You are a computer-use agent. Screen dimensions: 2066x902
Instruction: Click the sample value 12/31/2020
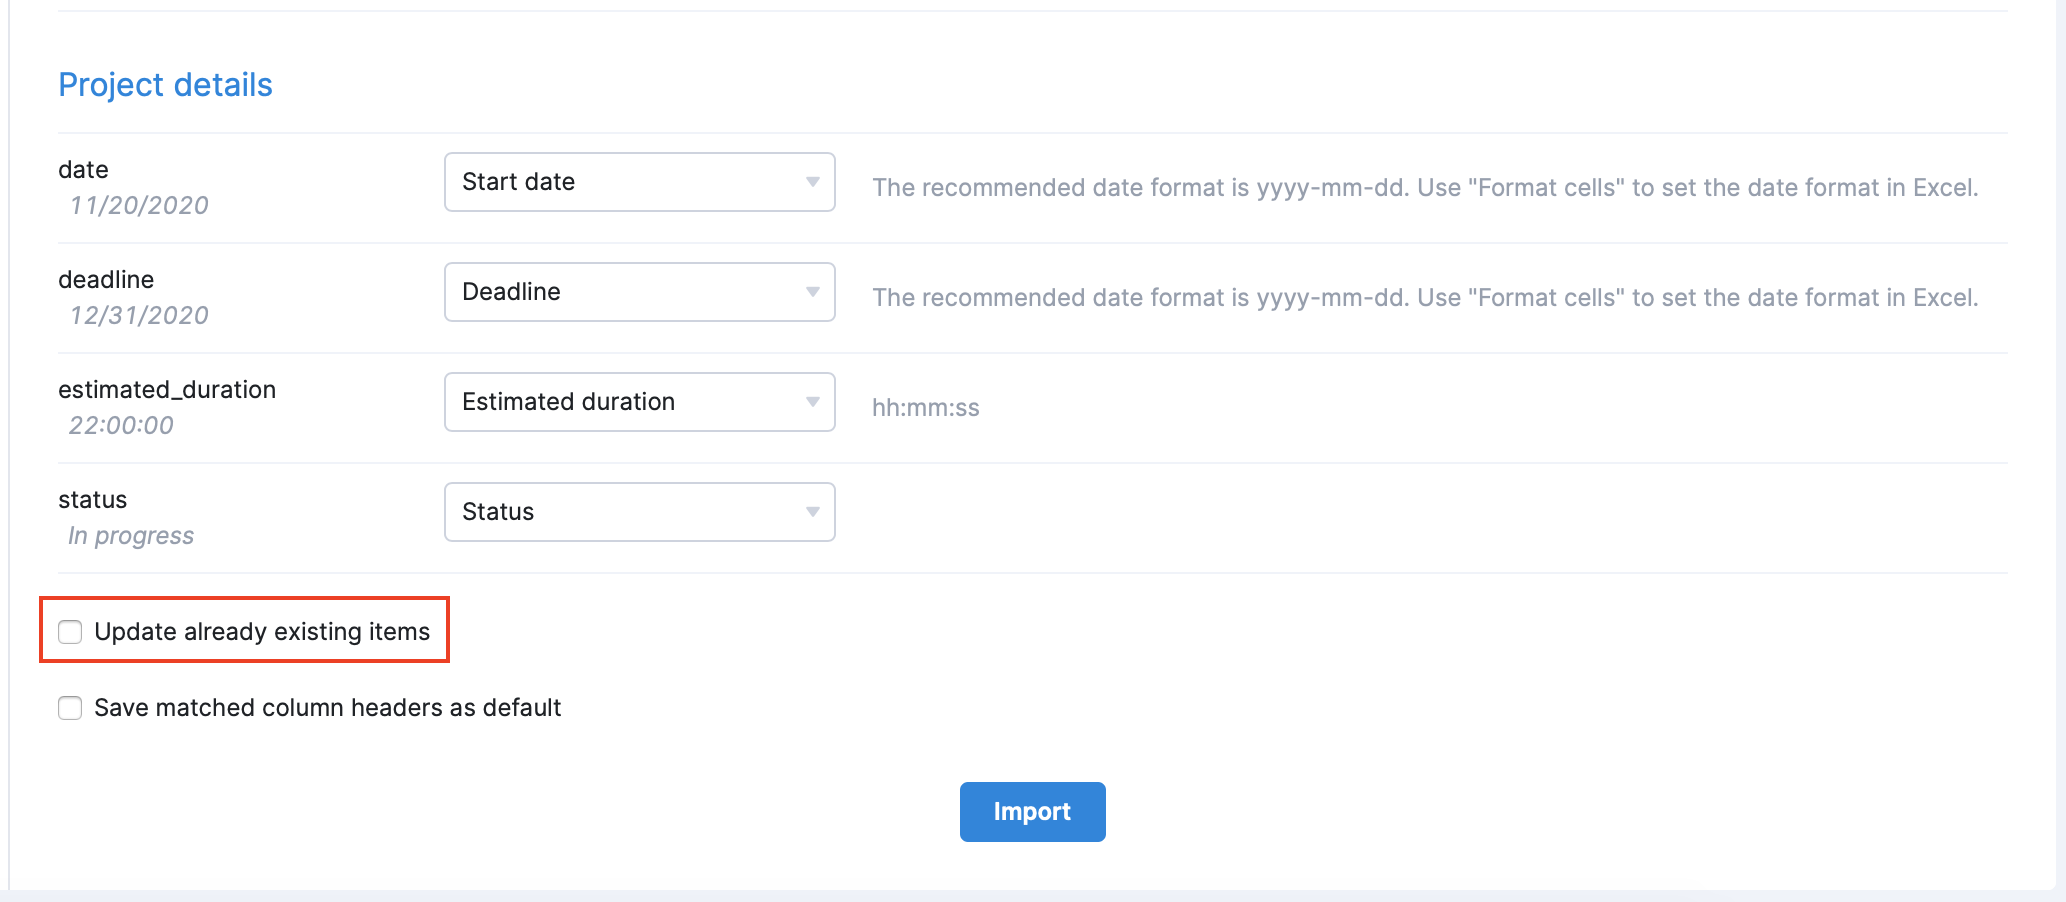[x=138, y=315]
